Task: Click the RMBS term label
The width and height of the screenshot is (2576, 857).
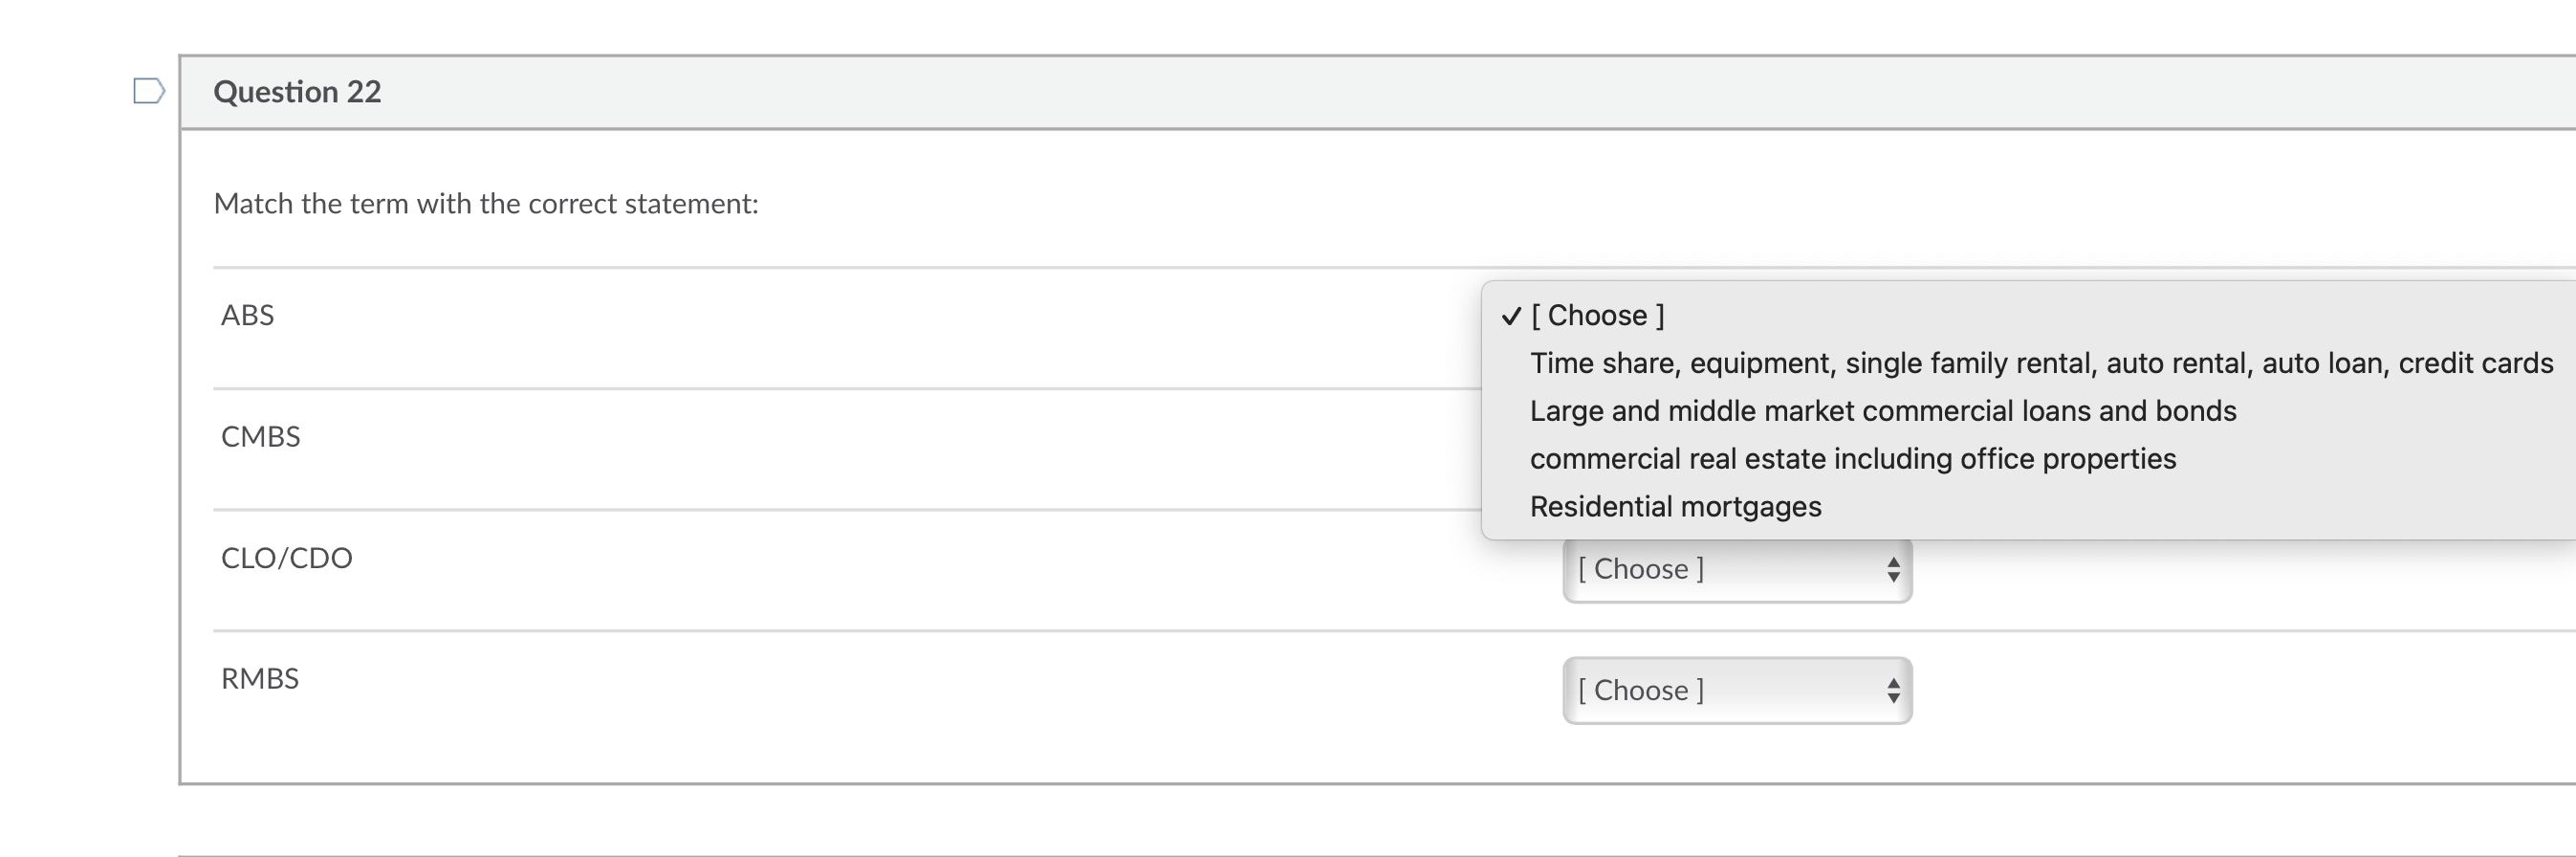Action: tap(259, 679)
